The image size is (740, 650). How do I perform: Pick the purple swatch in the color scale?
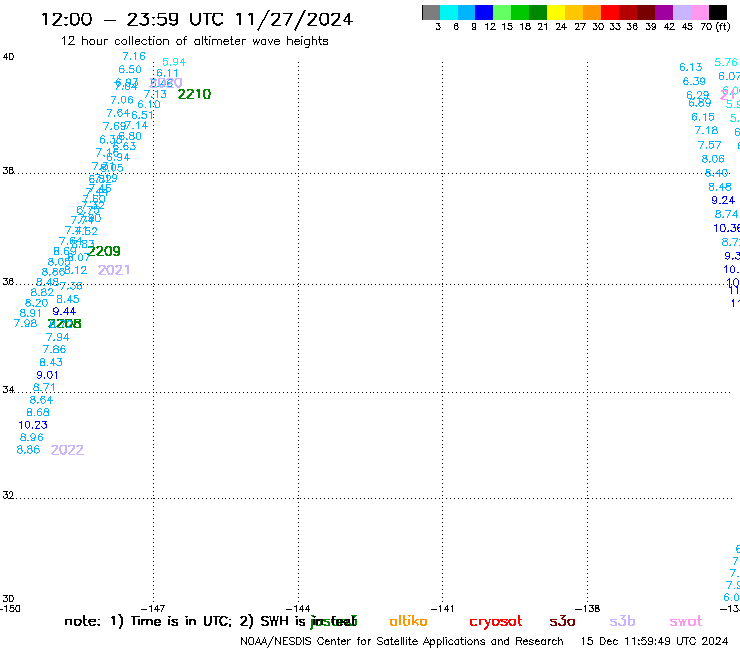coord(664,13)
